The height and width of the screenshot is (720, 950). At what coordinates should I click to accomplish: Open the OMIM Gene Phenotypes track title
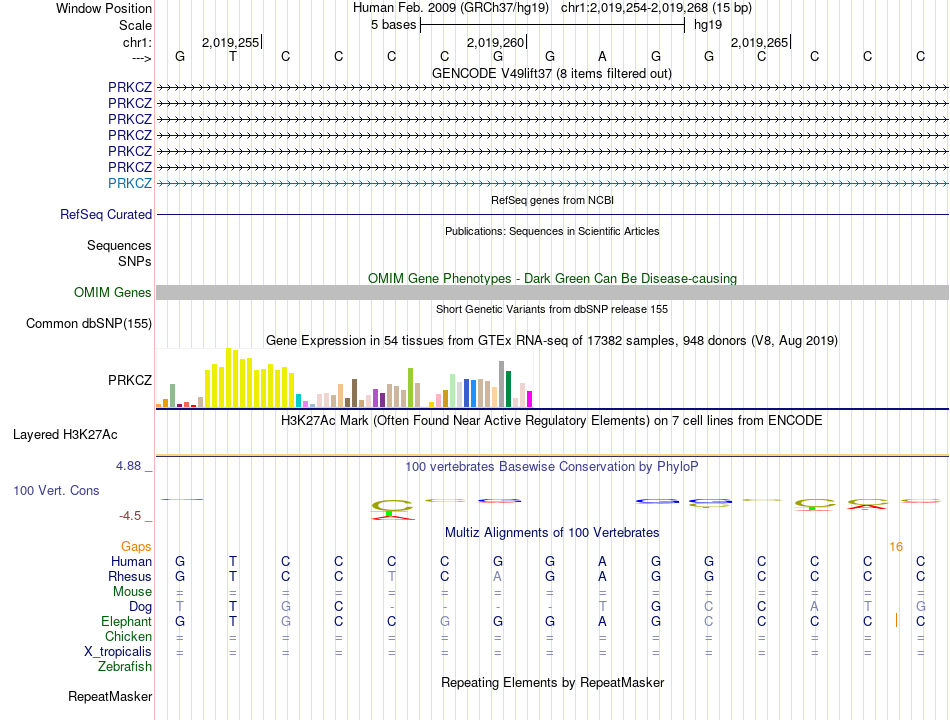coord(552,278)
